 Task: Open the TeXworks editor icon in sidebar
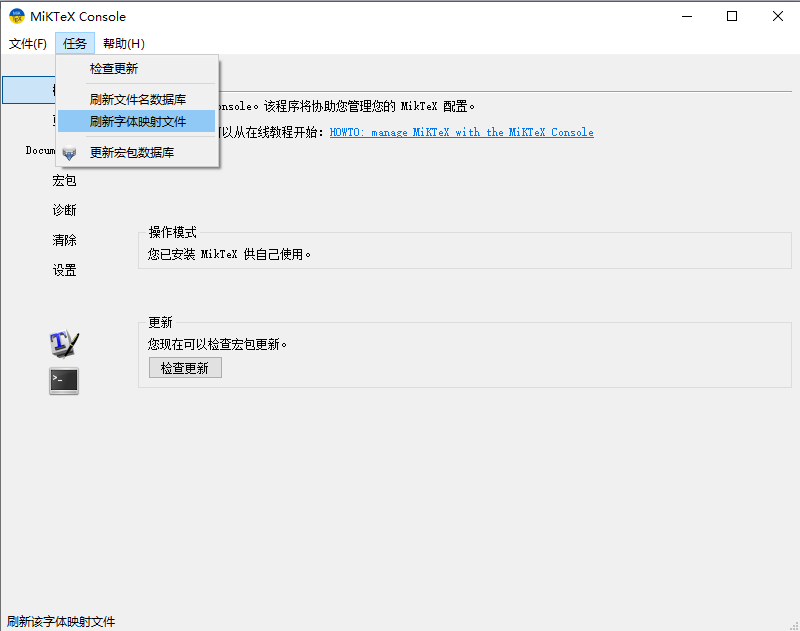[64, 343]
